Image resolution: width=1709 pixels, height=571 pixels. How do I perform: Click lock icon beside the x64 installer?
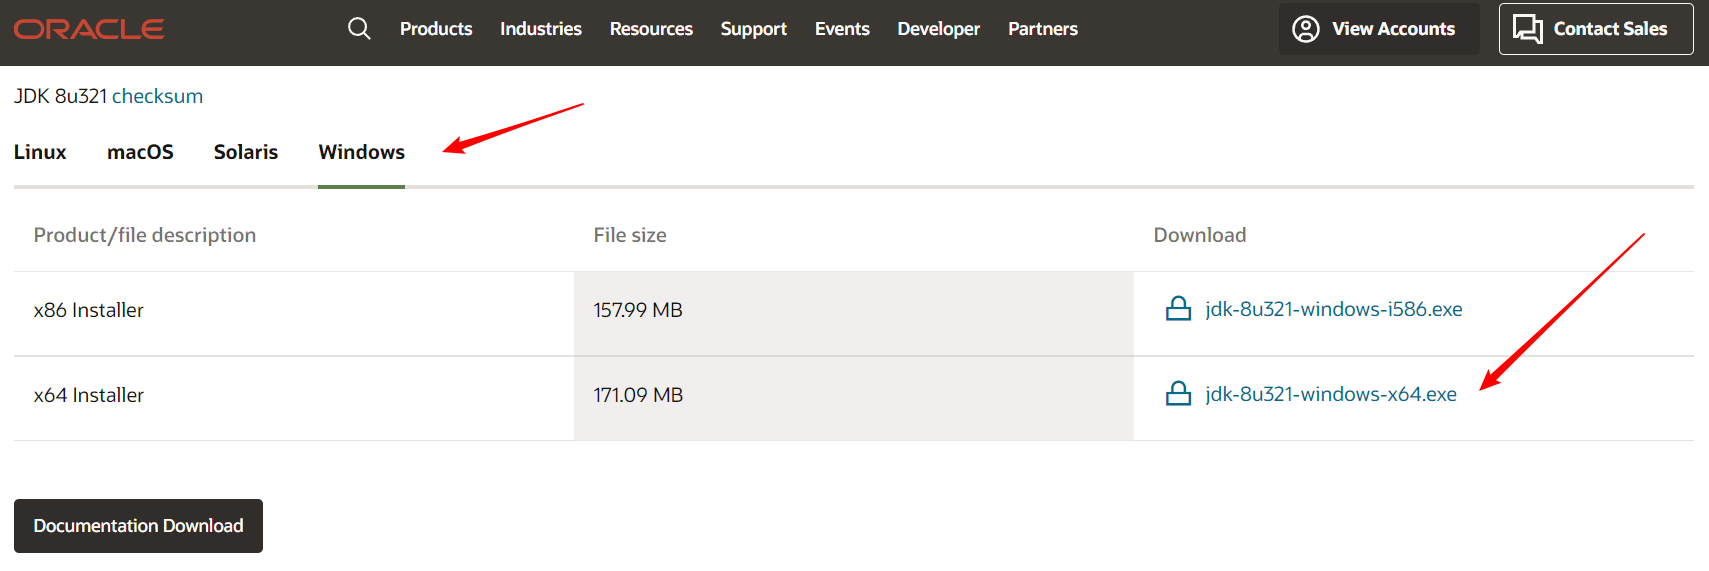(x=1178, y=394)
